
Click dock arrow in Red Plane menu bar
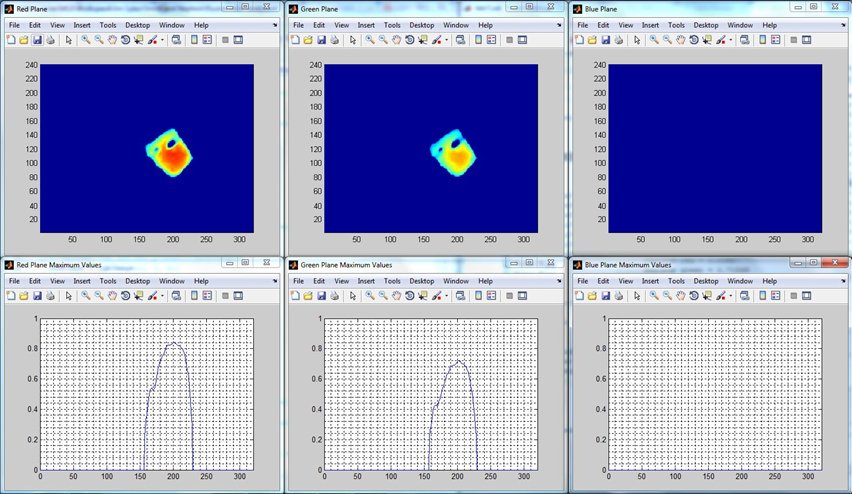pyautogui.click(x=274, y=25)
